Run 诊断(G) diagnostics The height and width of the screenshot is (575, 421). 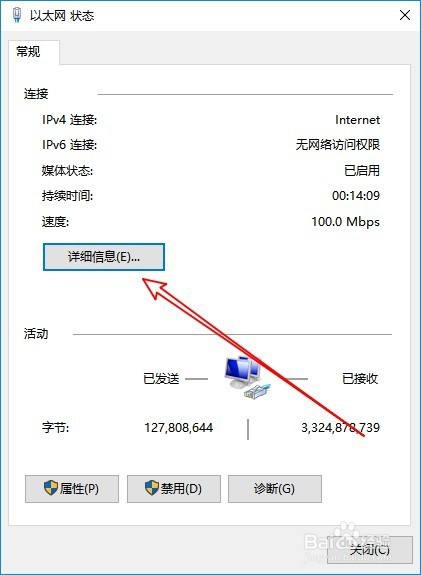[275, 489]
